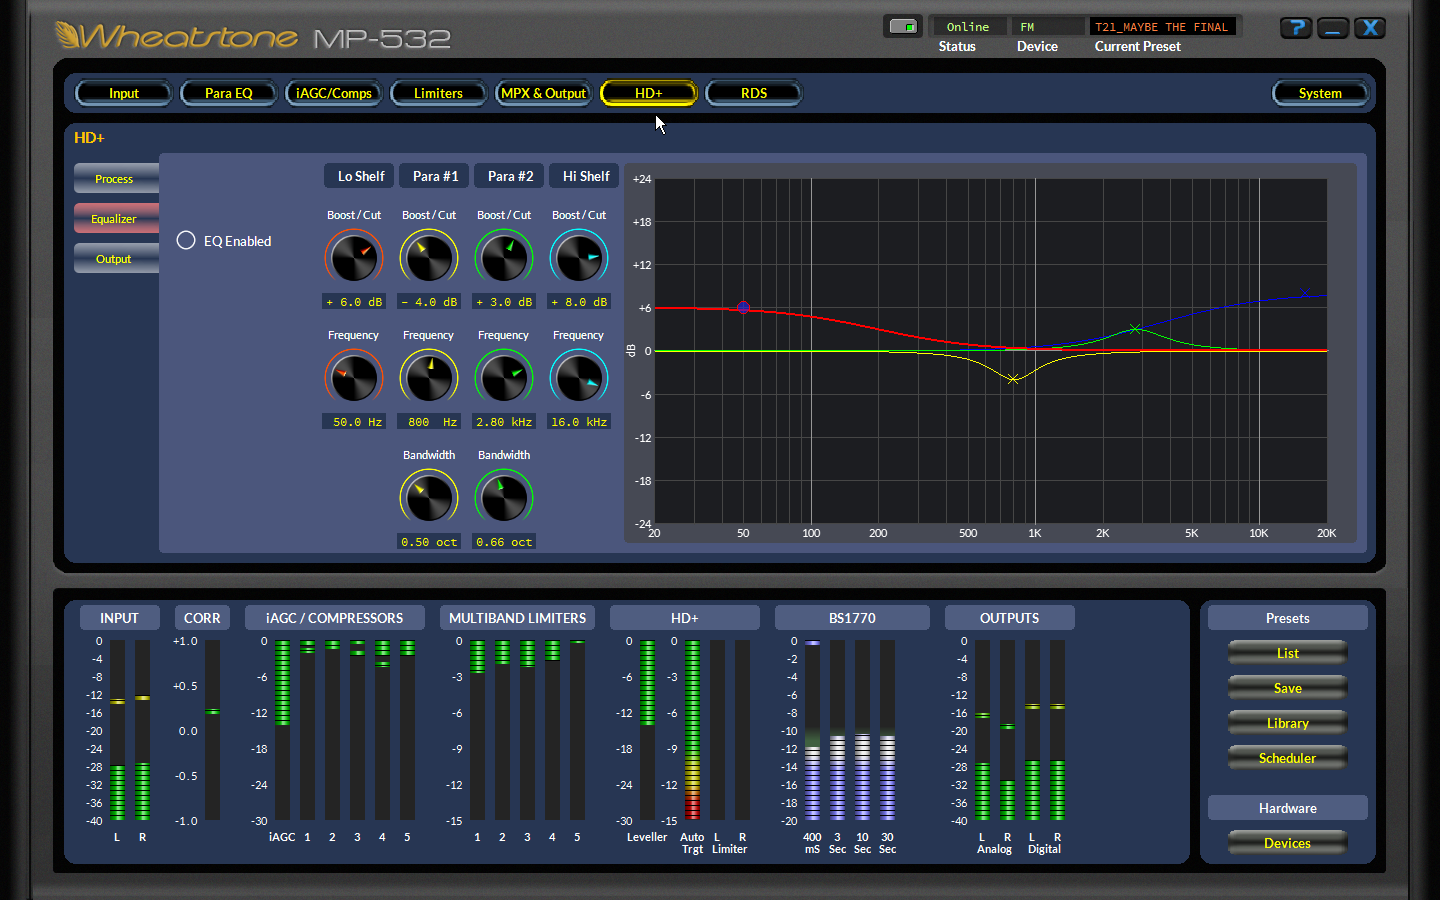Click the blue Hi Shelf marker on graph
This screenshot has height=900, width=1440.
click(x=1304, y=293)
